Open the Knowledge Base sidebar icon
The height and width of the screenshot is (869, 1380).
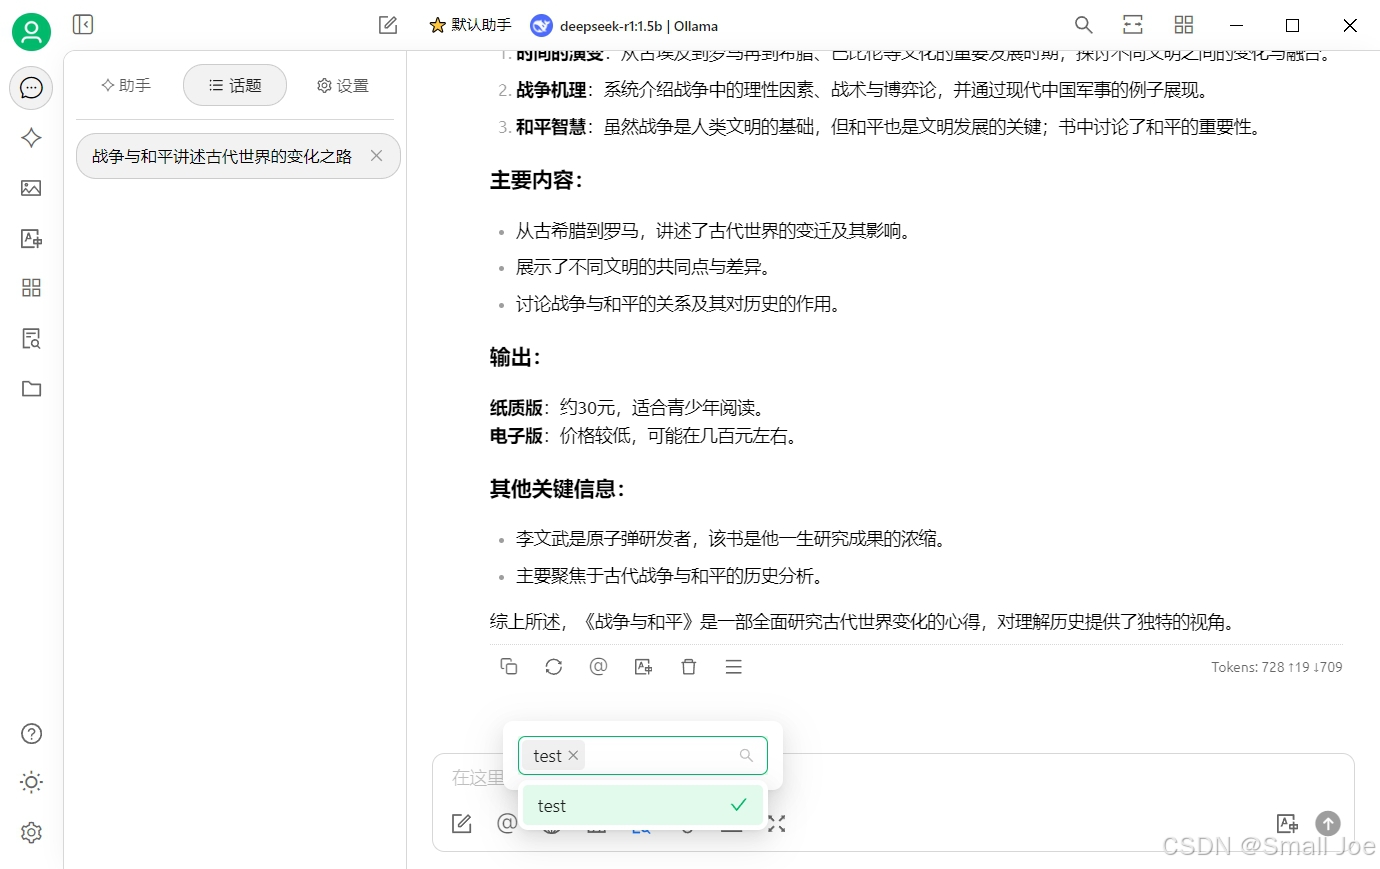coord(31,338)
